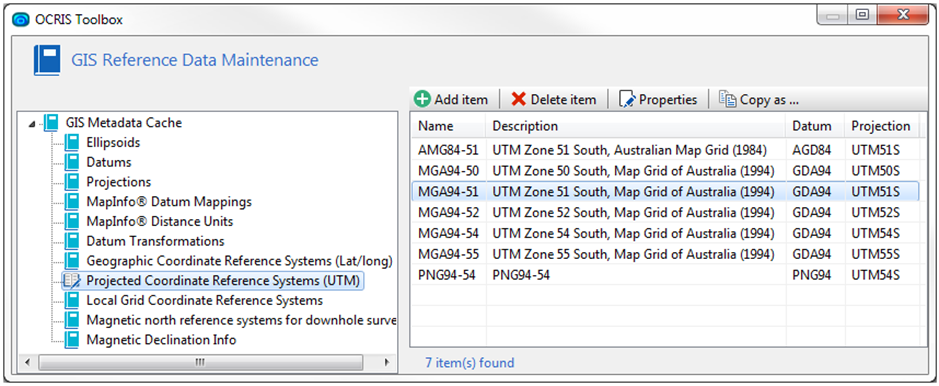
Task: Select MapInfo® Datum Mappings in the tree
Action: (x=169, y=202)
